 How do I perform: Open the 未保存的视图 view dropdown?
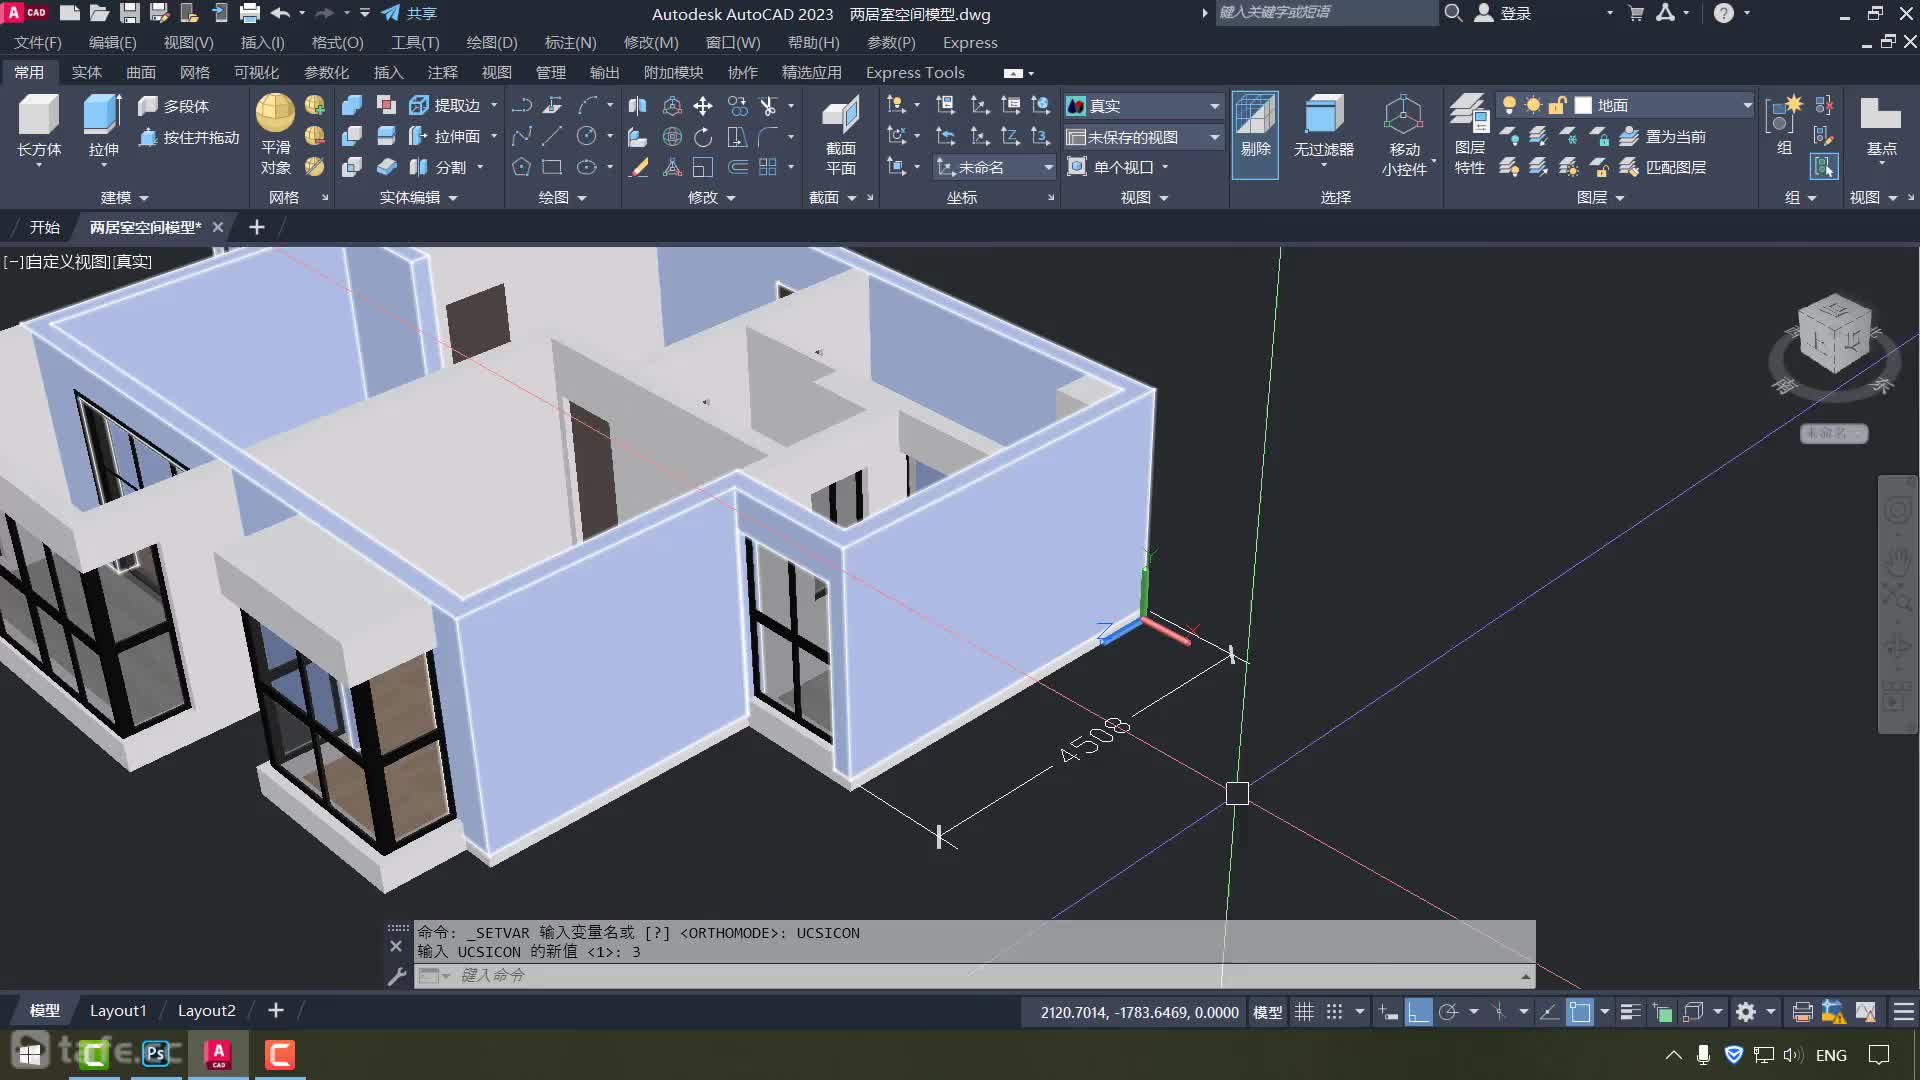point(1143,137)
